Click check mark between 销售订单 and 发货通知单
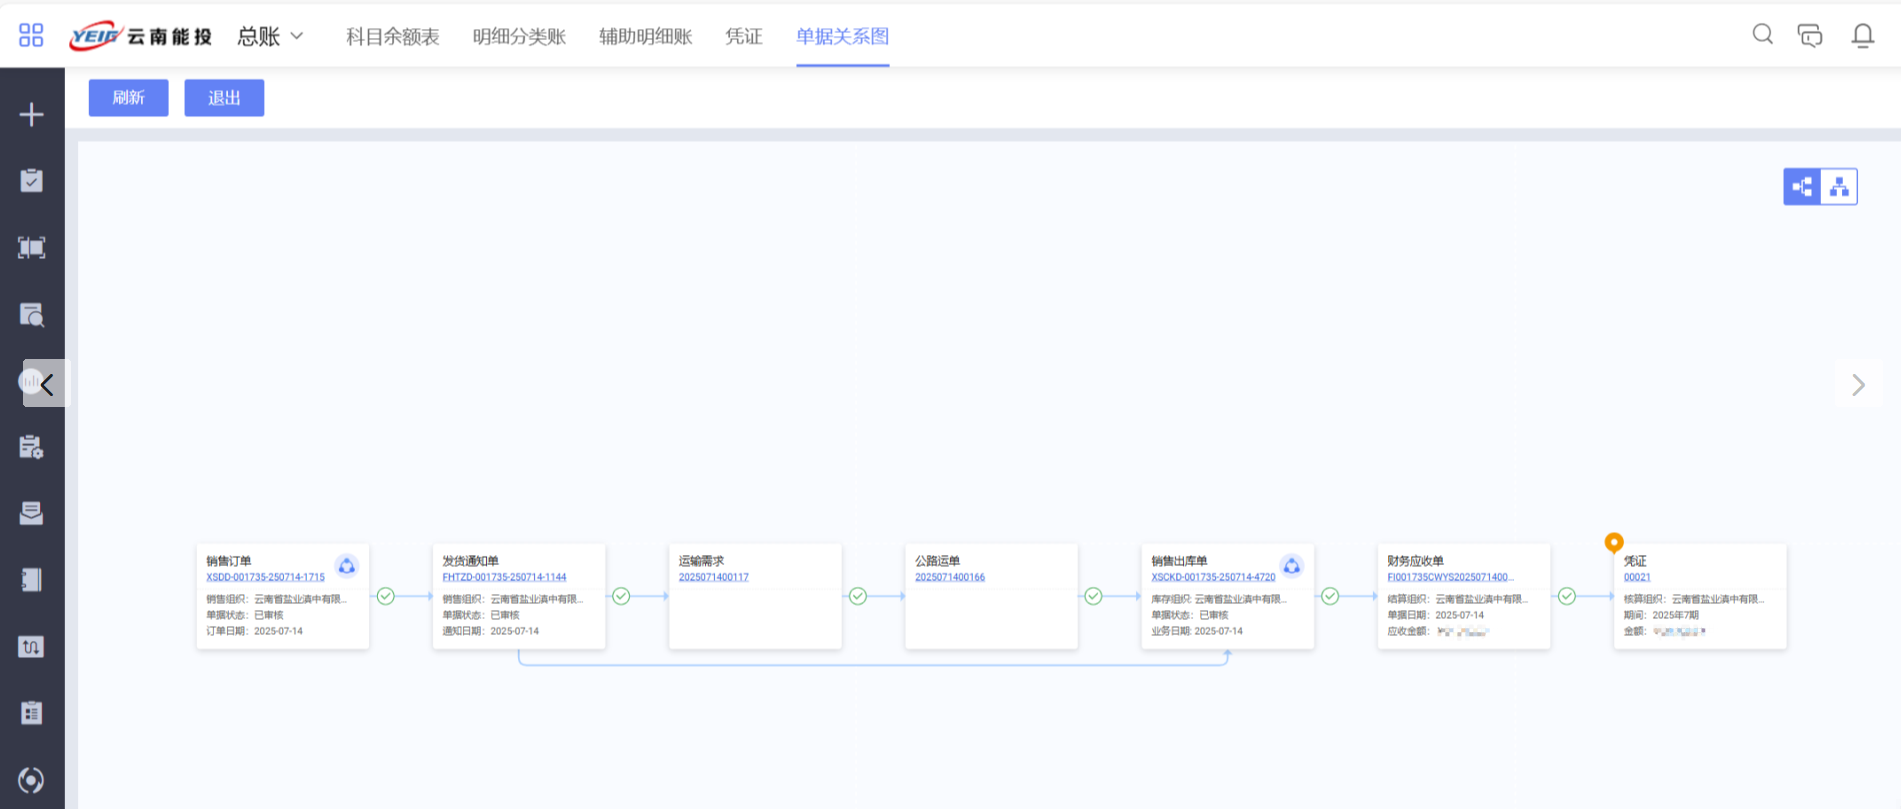The height and width of the screenshot is (809, 1901). click(386, 596)
